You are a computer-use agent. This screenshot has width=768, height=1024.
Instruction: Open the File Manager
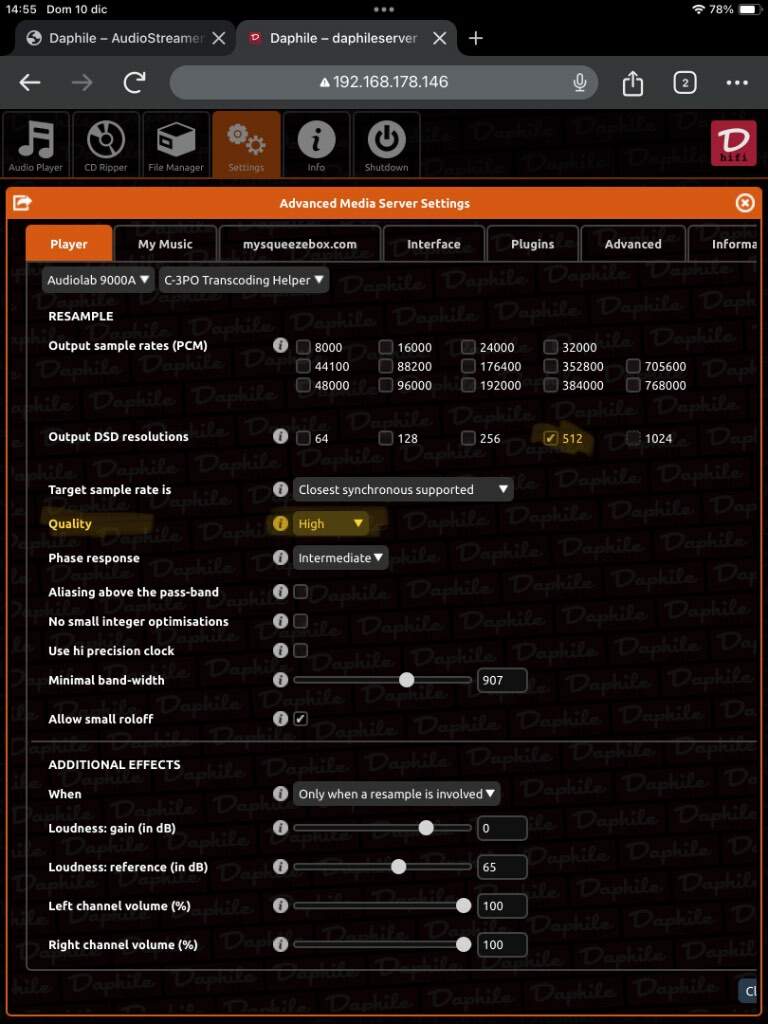[176, 144]
